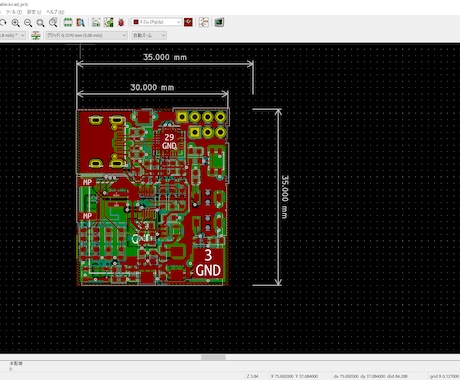Click the pad labeled 29 GND
This screenshot has width=460, height=380.
[x=169, y=141]
